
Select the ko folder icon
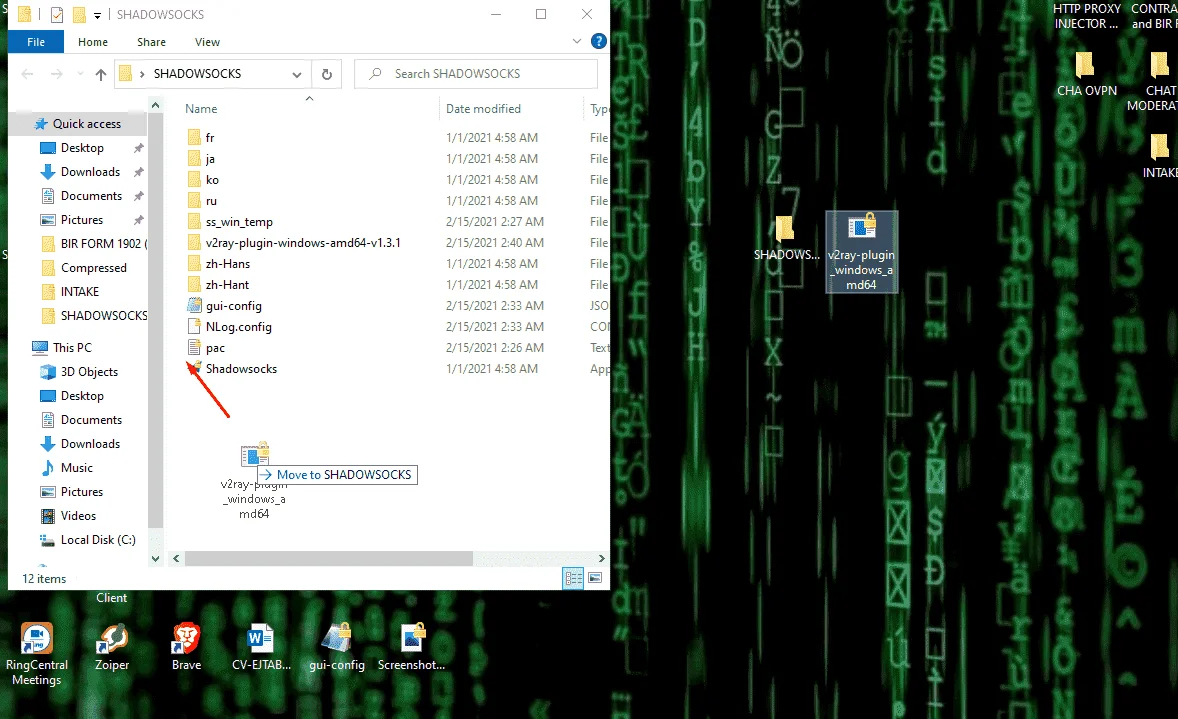coord(195,180)
